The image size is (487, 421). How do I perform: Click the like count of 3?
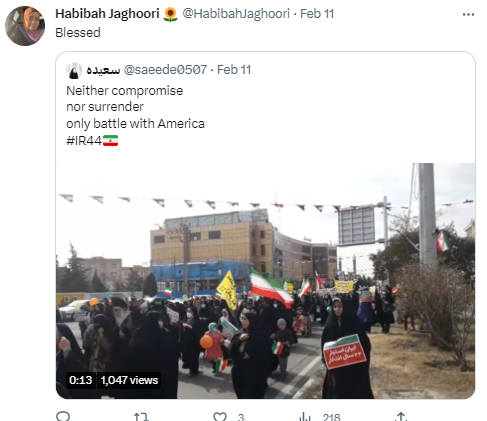(x=241, y=417)
